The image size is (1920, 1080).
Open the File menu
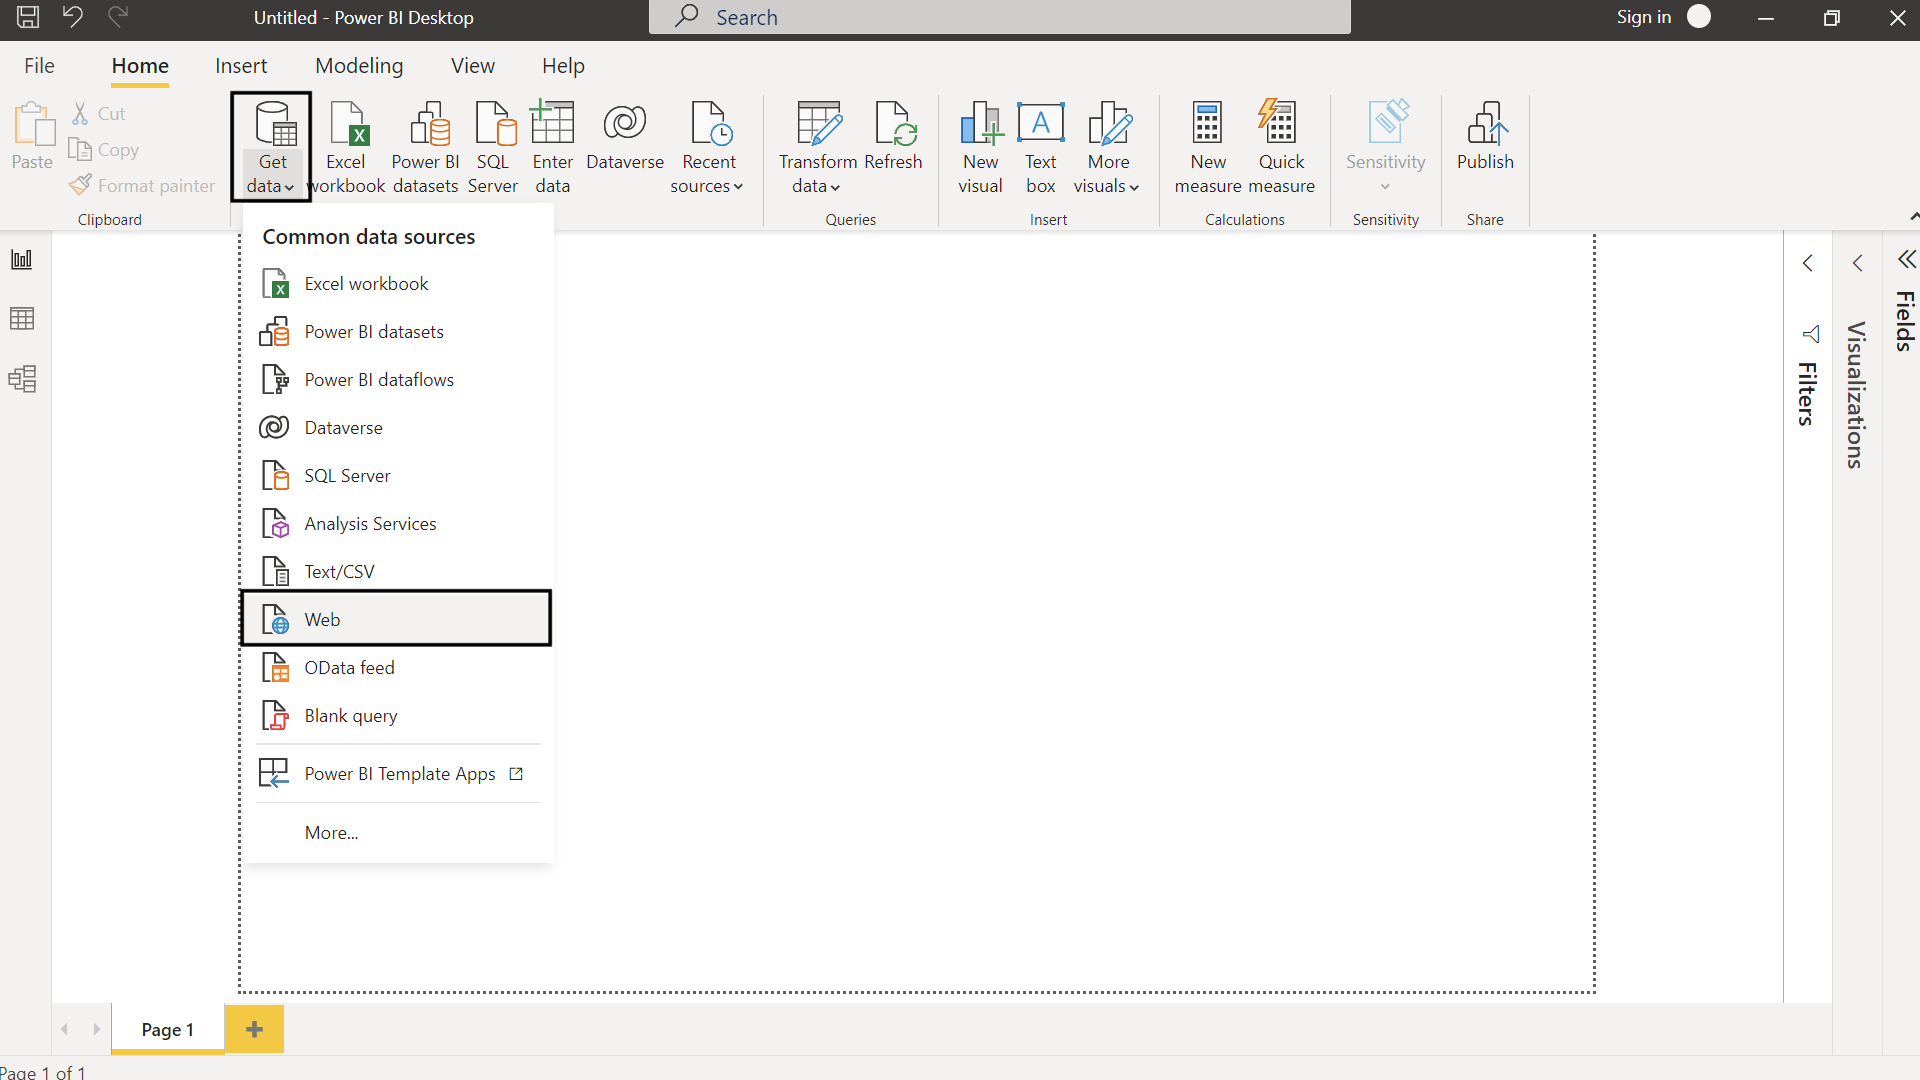tap(39, 66)
